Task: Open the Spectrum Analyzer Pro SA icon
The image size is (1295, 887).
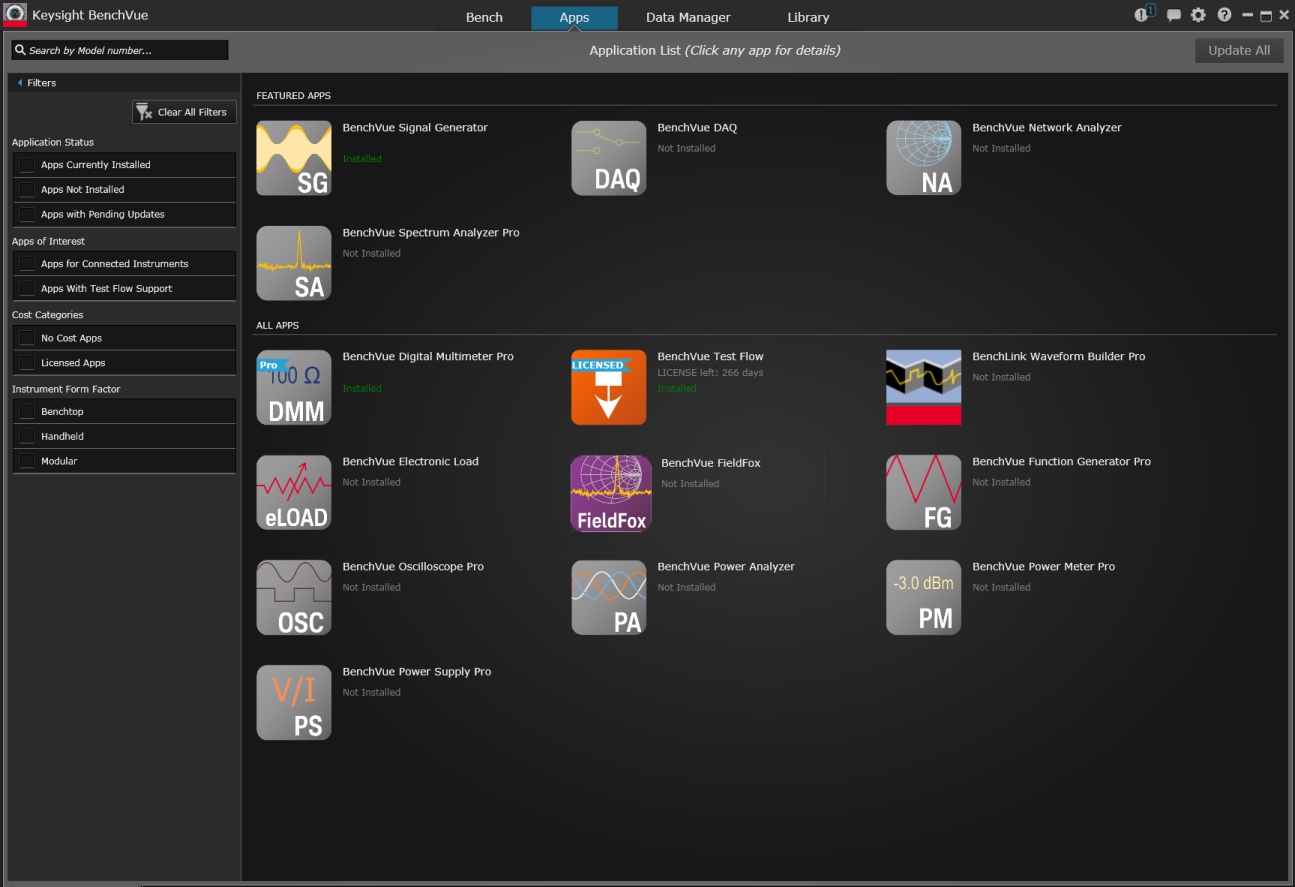Action: [294, 263]
